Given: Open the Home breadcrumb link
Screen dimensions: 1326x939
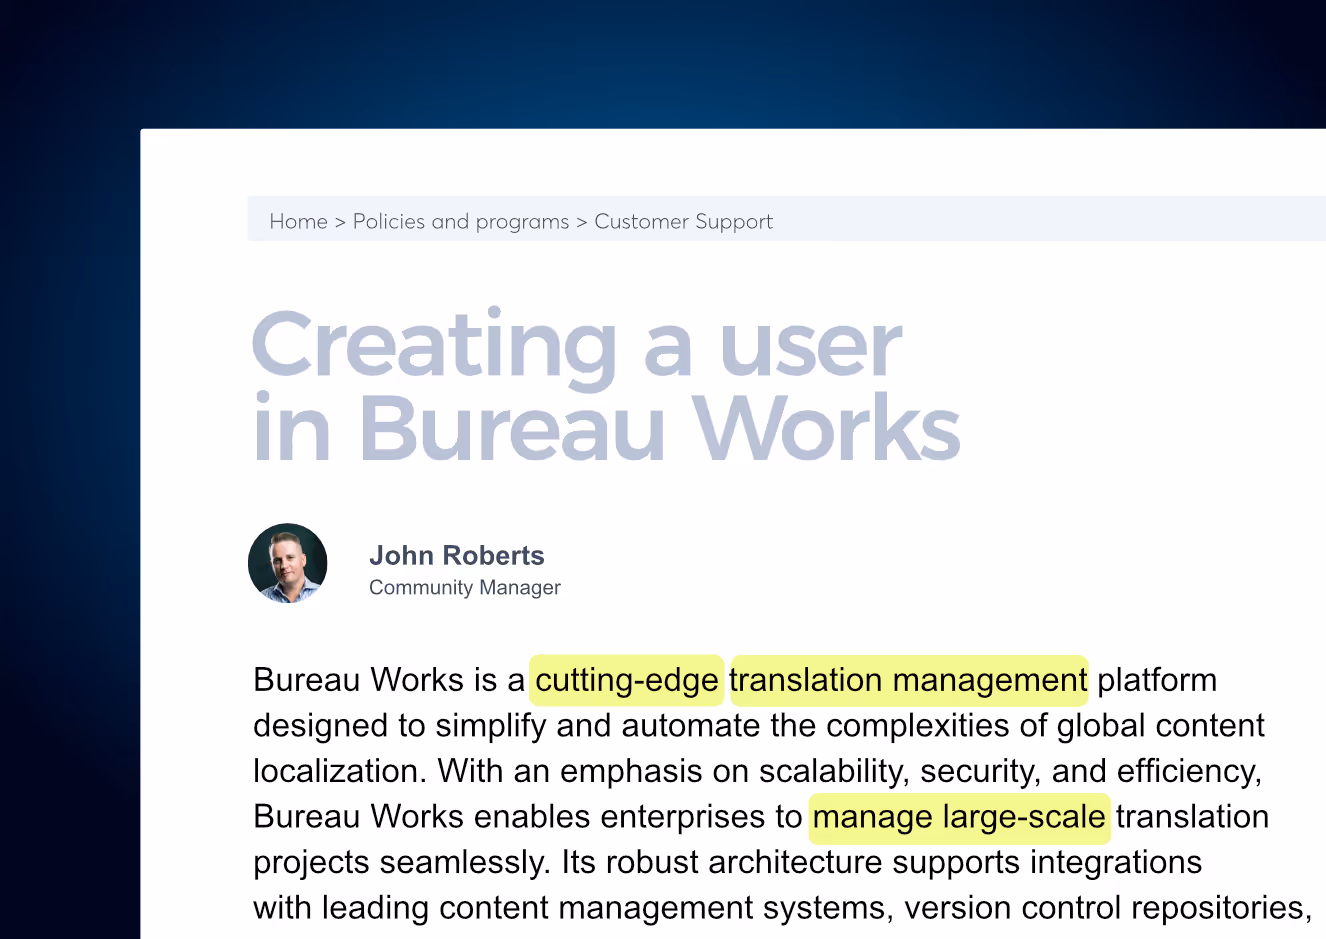Looking at the screenshot, I should [x=298, y=221].
